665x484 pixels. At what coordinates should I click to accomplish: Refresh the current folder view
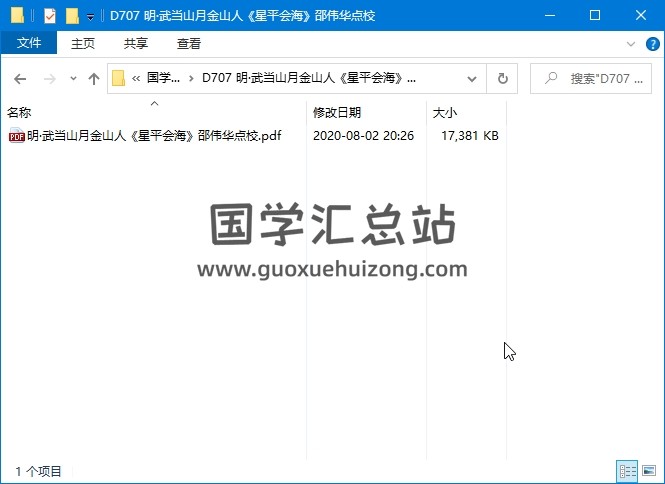click(x=502, y=79)
